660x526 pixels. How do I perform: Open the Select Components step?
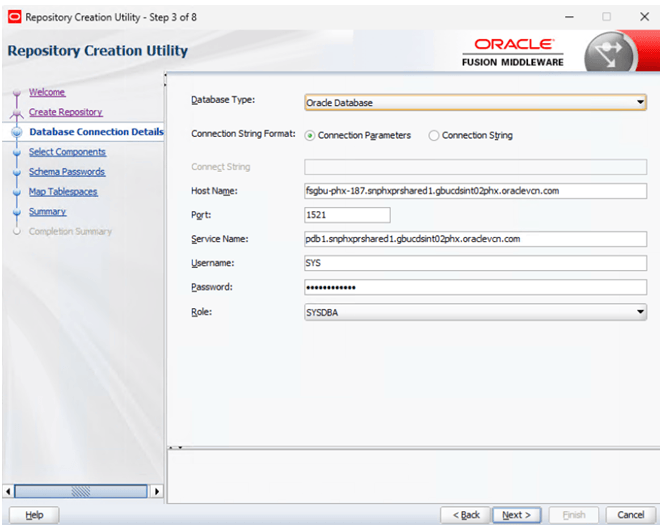(67, 152)
